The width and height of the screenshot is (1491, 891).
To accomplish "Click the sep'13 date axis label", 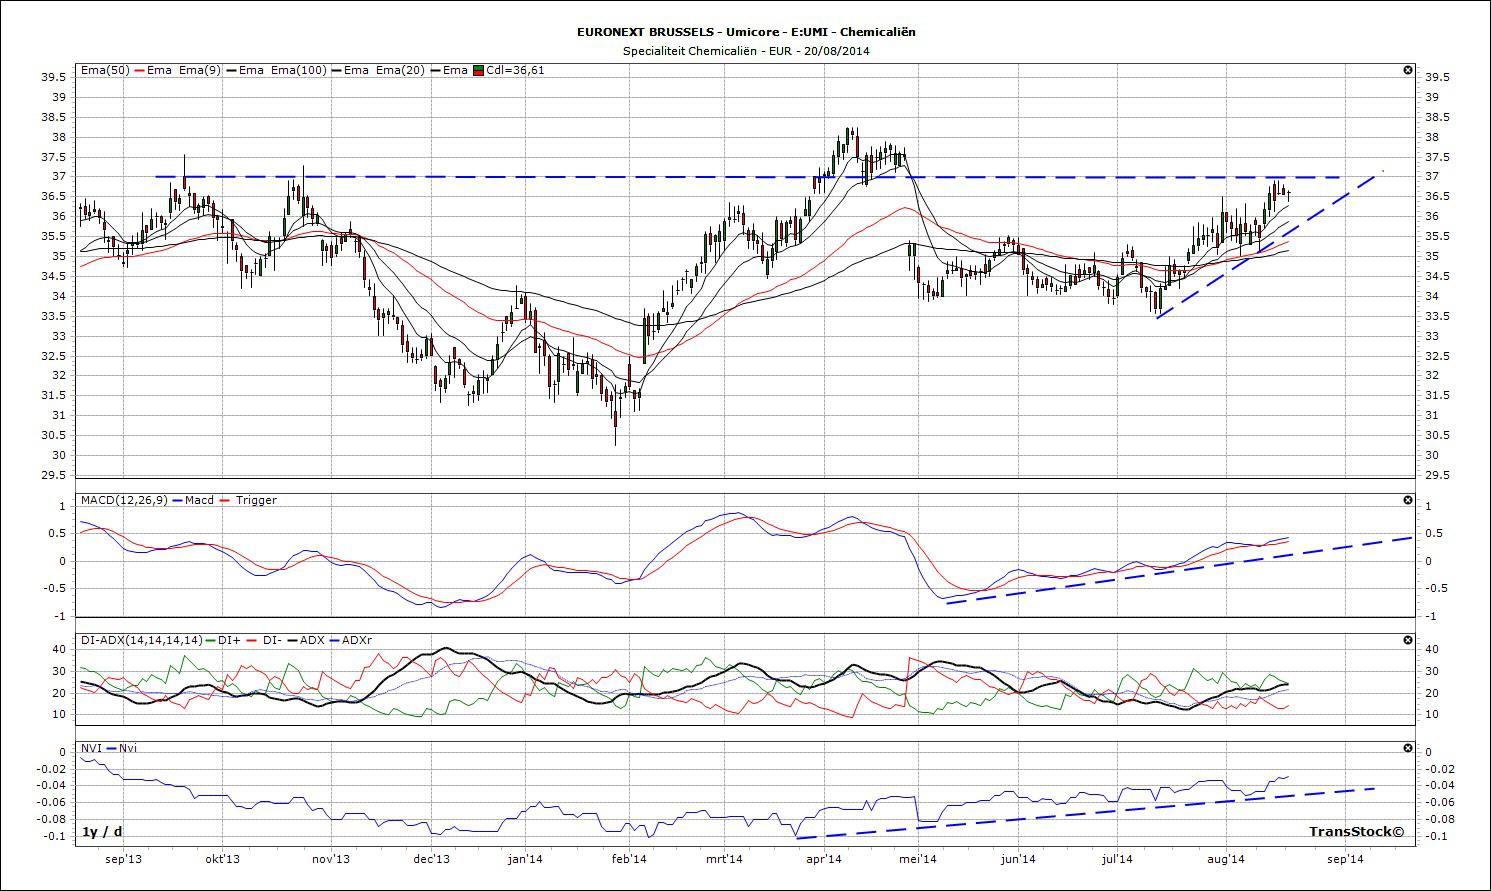I will tap(123, 859).
